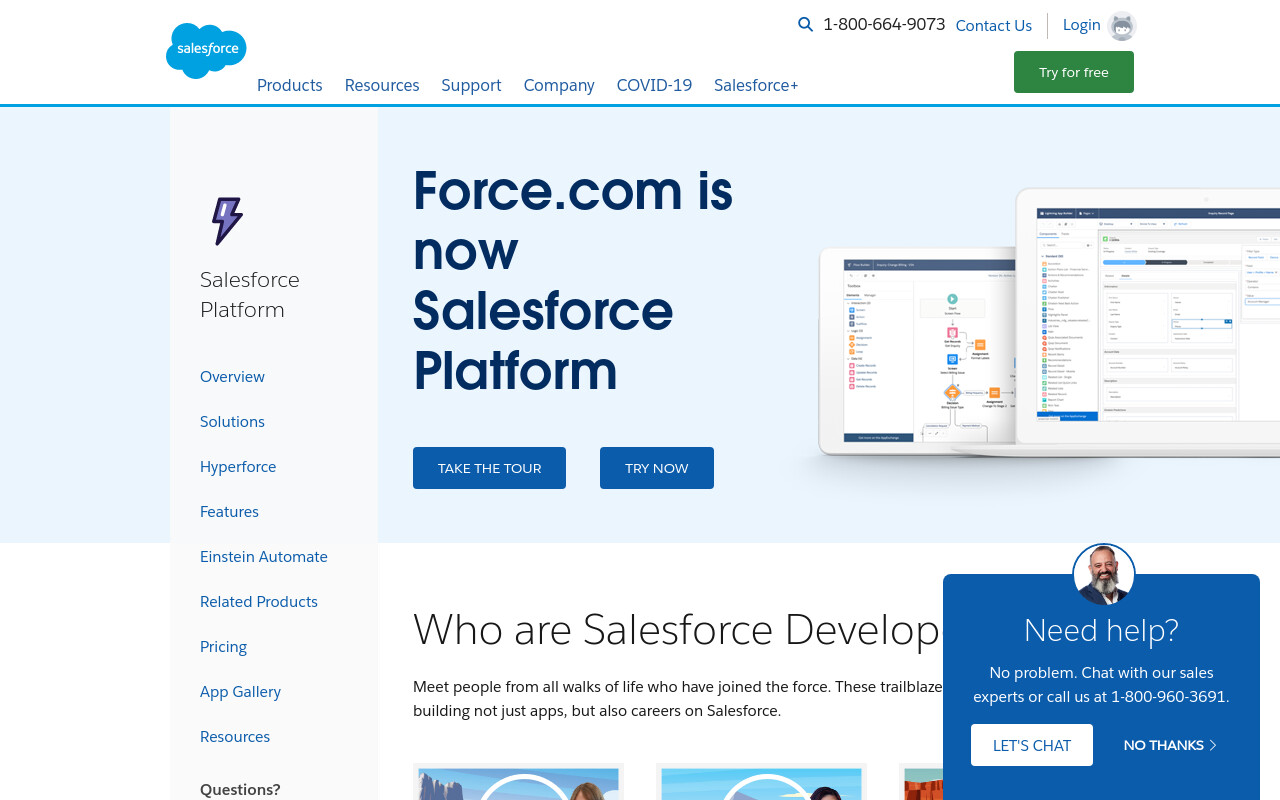Open the Support menu
The image size is (1280, 800).
[x=471, y=85]
